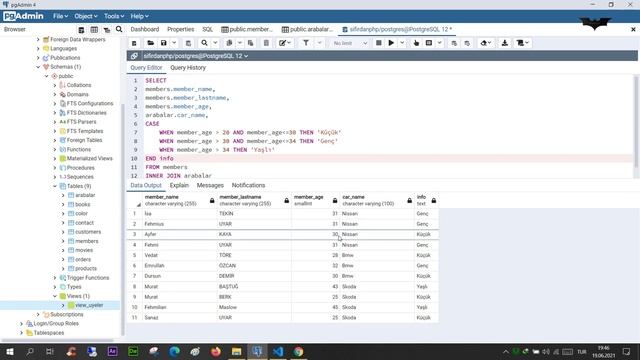The width and height of the screenshot is (640, 360).
Task: Click the Filter funnel icon
Action: tap(306, 43)
